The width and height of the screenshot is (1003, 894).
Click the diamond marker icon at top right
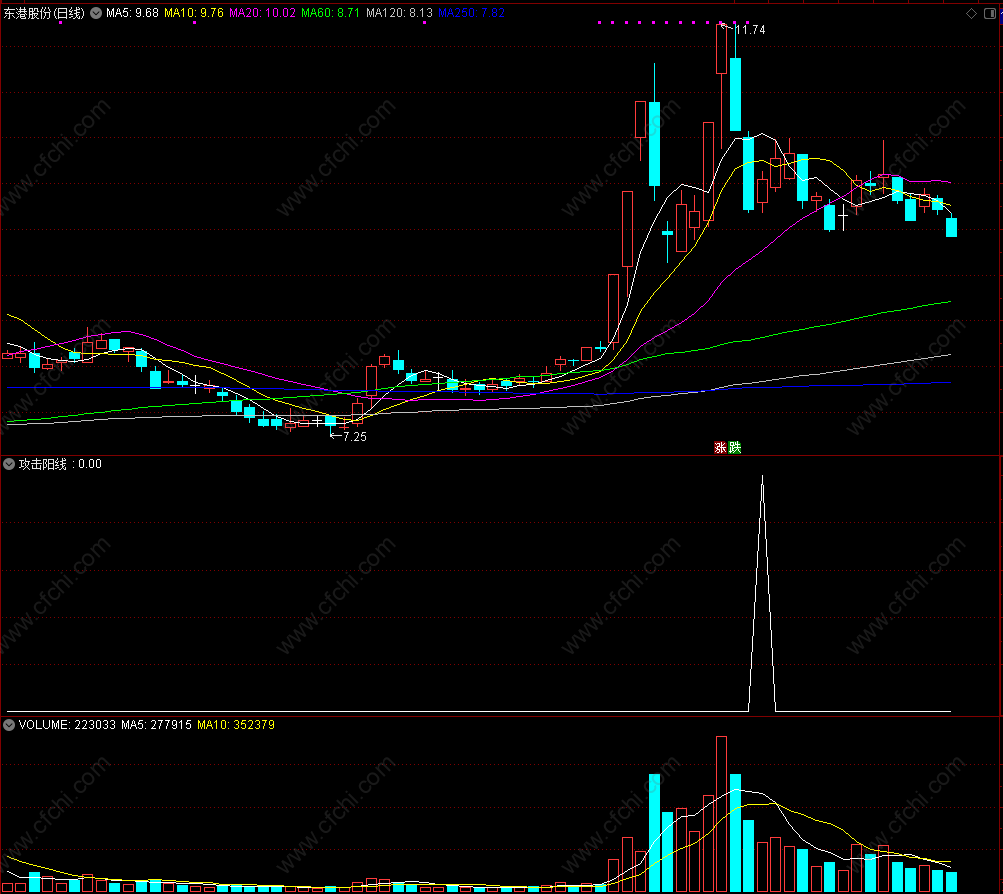(971, 13)
